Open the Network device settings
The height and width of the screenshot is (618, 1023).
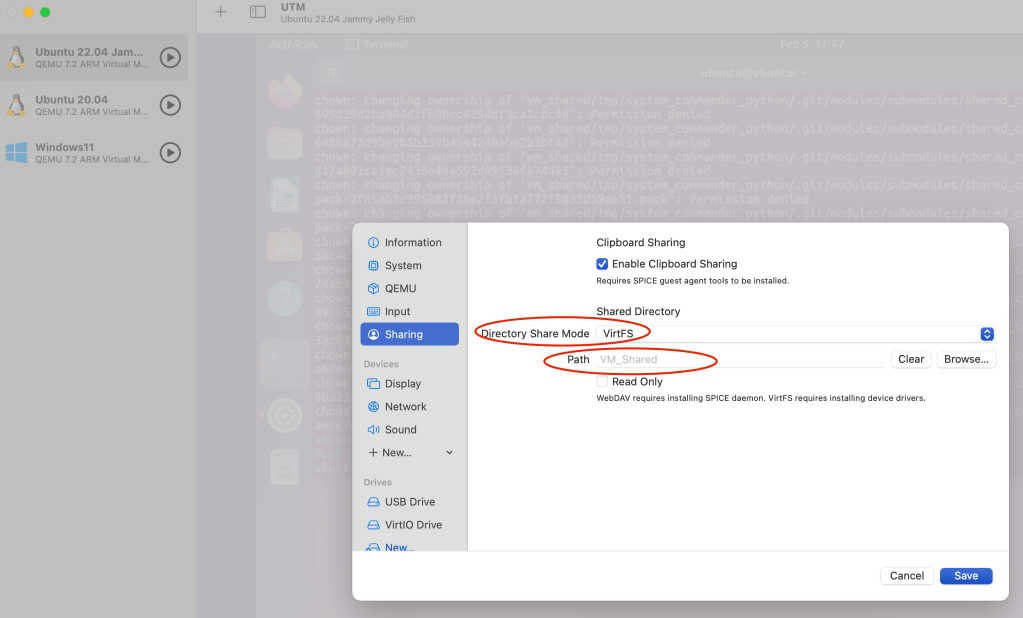405,407
